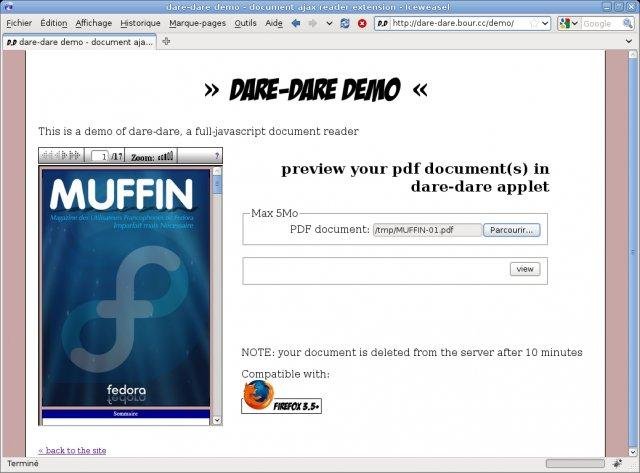640x473 pixels.
Task: Click the Parcourir... browse button
Action: tap(511, 230)
